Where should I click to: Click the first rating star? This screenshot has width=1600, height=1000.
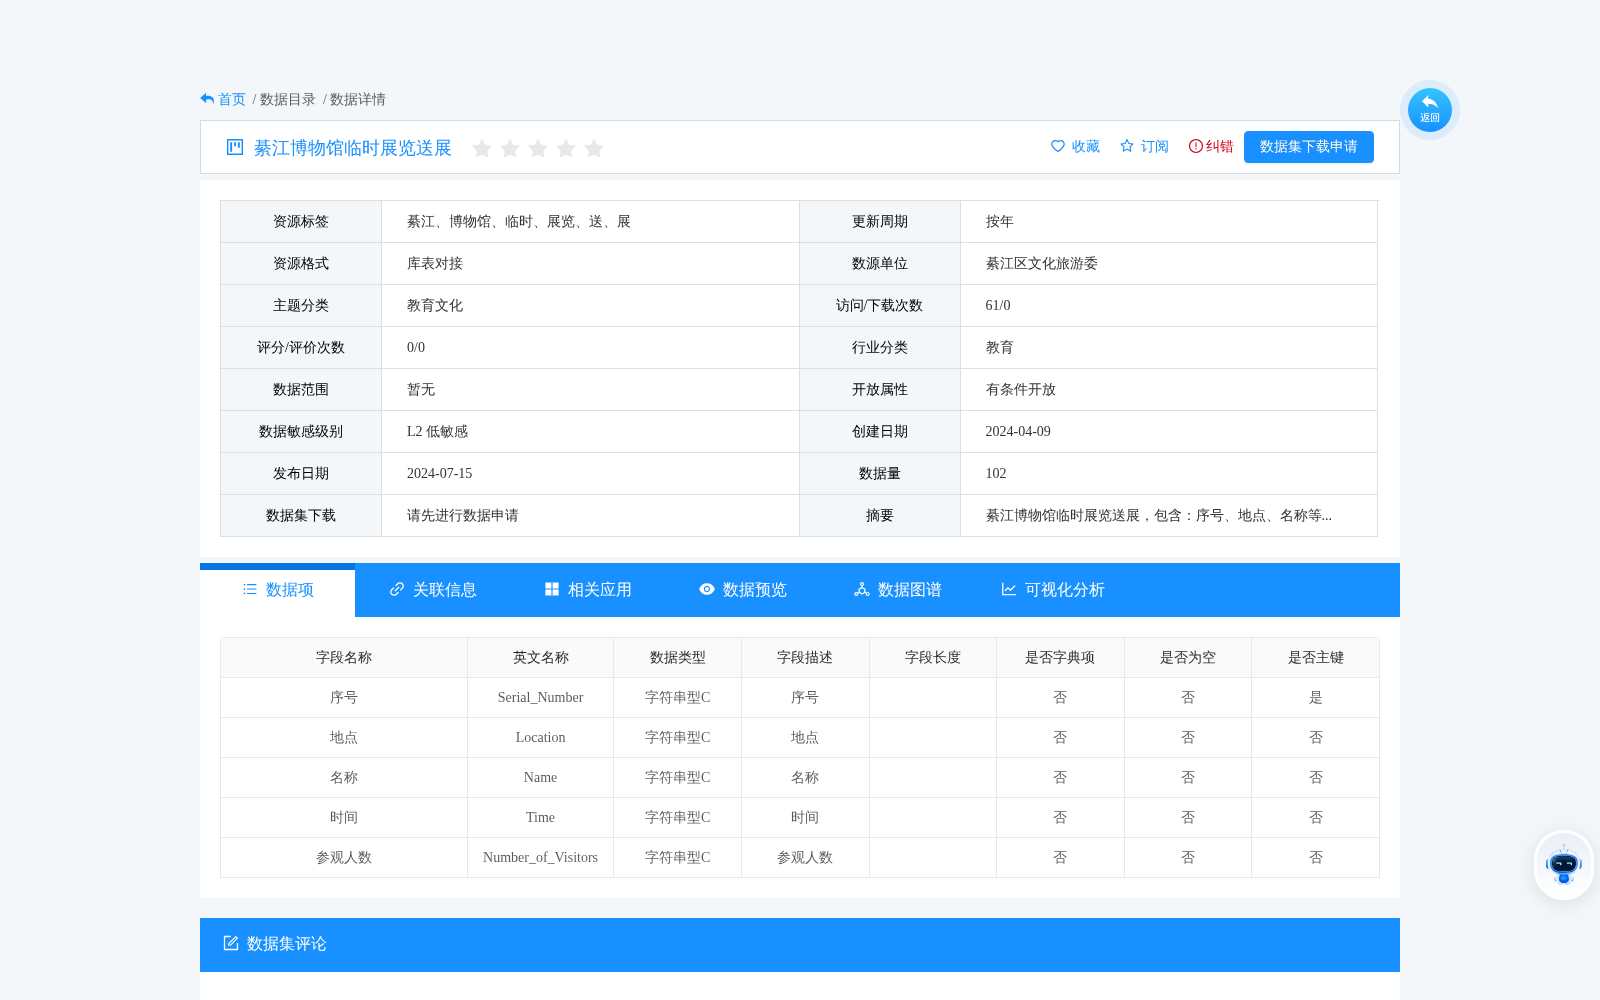click(x=481, y=148)
